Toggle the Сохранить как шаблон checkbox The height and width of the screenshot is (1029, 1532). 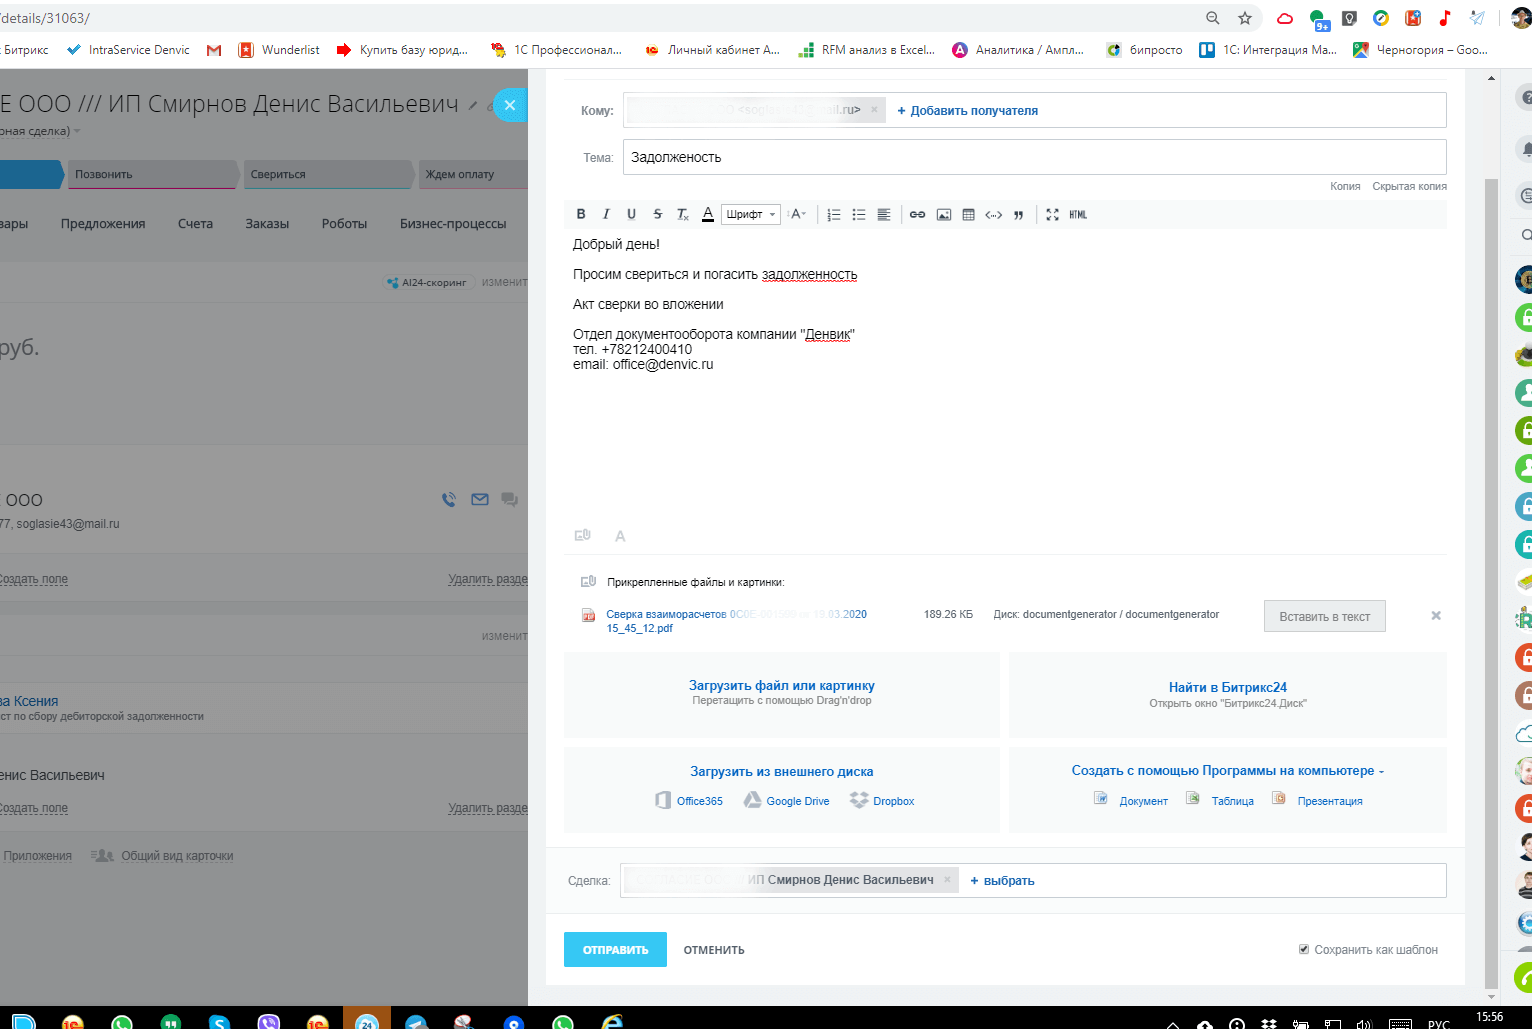point(1304,949)
